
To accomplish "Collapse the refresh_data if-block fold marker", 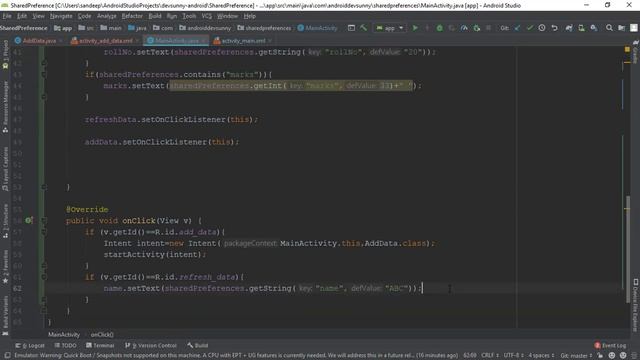I will [44, 277].
